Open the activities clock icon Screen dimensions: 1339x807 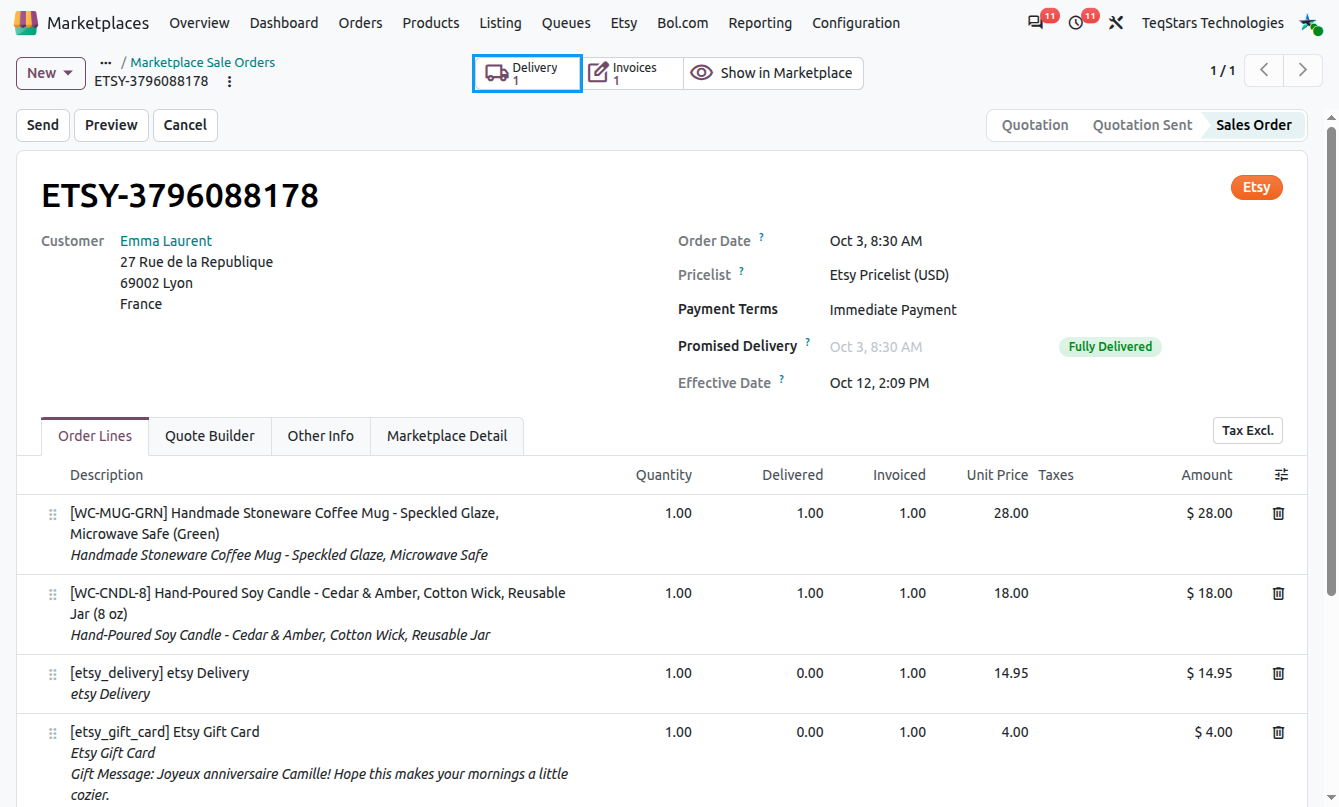click(1076, 22)
